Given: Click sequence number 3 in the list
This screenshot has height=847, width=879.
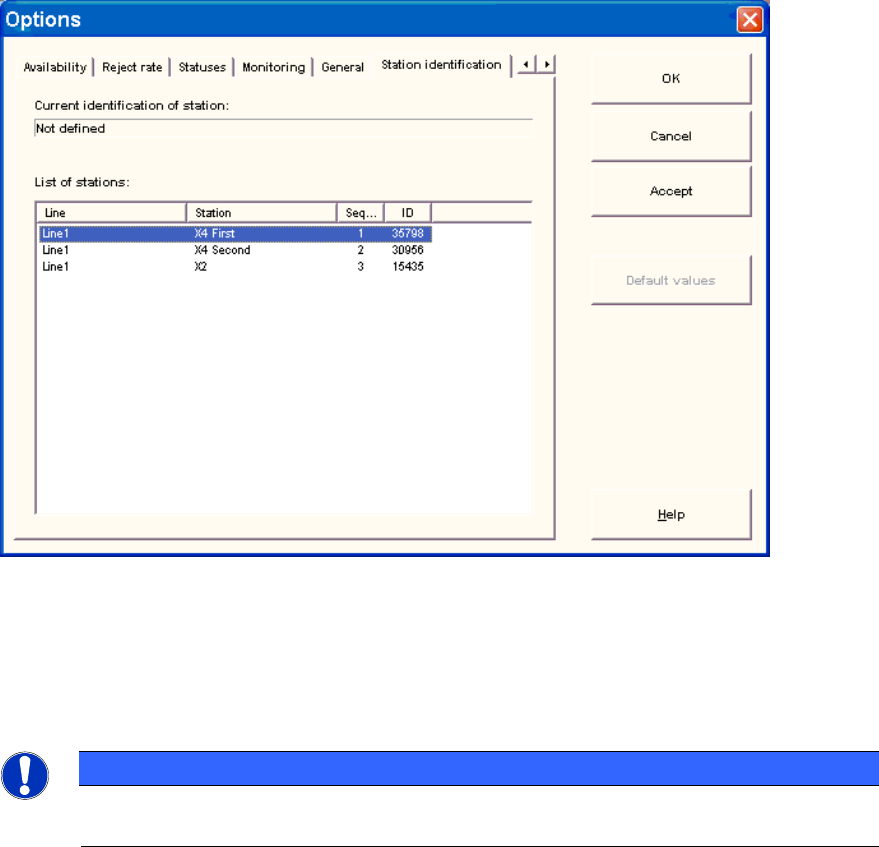Looking at the screenshot, I should pyautogui.click(x=360, y=267).
